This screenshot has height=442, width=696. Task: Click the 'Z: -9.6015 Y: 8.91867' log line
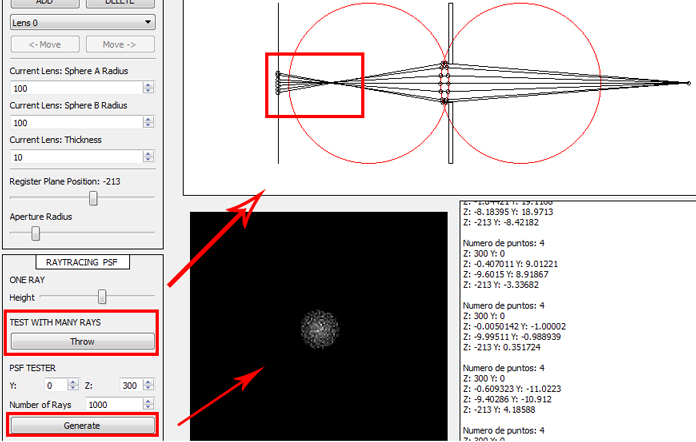pos(506,274)
